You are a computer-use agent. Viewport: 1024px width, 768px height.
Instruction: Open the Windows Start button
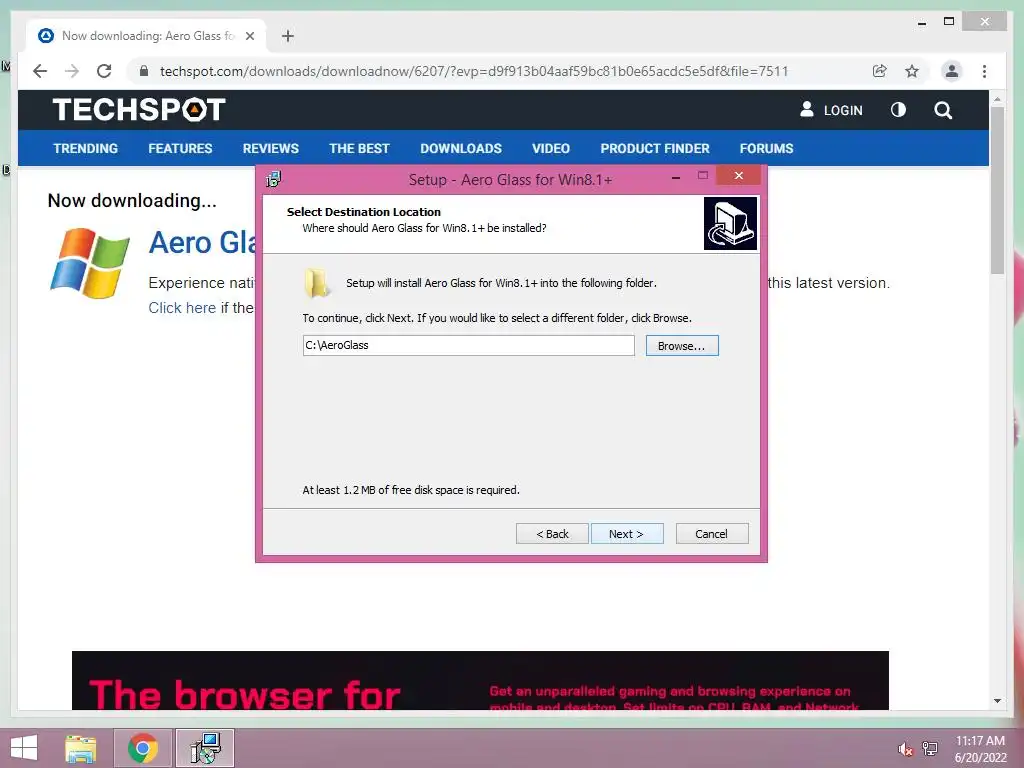pyautogui.click(x=24, y=748)
